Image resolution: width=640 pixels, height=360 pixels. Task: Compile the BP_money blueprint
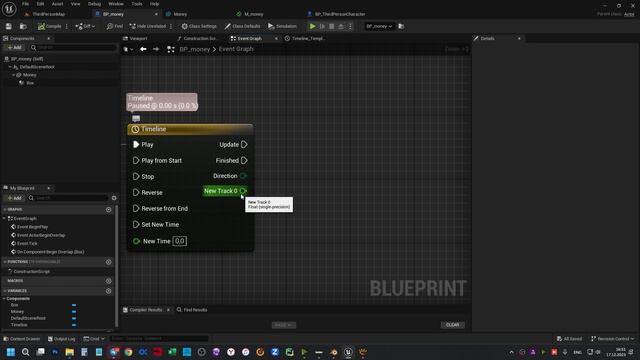[x=49, y=26]
